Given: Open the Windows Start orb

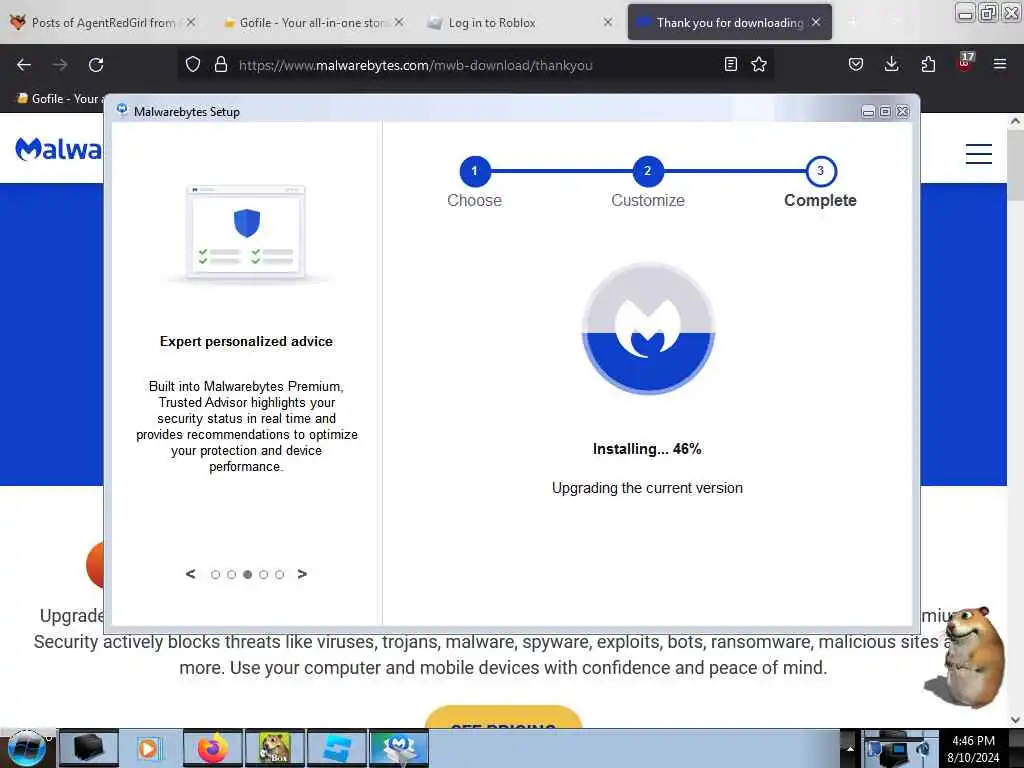Looking at the screenshot, I should tap(27, 748).
